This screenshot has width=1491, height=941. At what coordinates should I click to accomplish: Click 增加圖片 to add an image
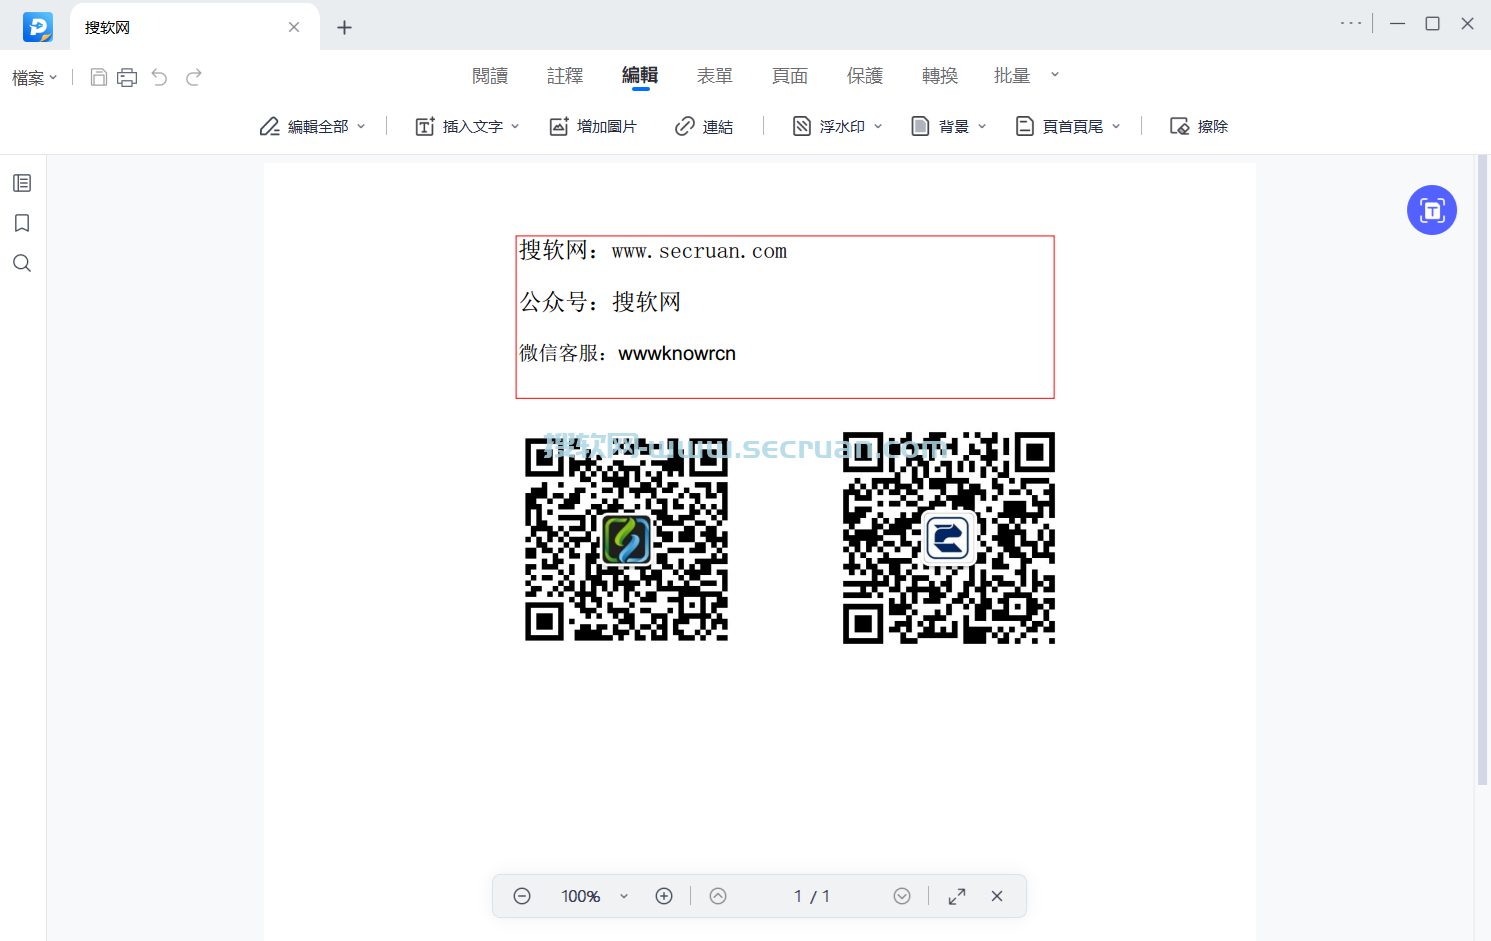tap(593, 126)
